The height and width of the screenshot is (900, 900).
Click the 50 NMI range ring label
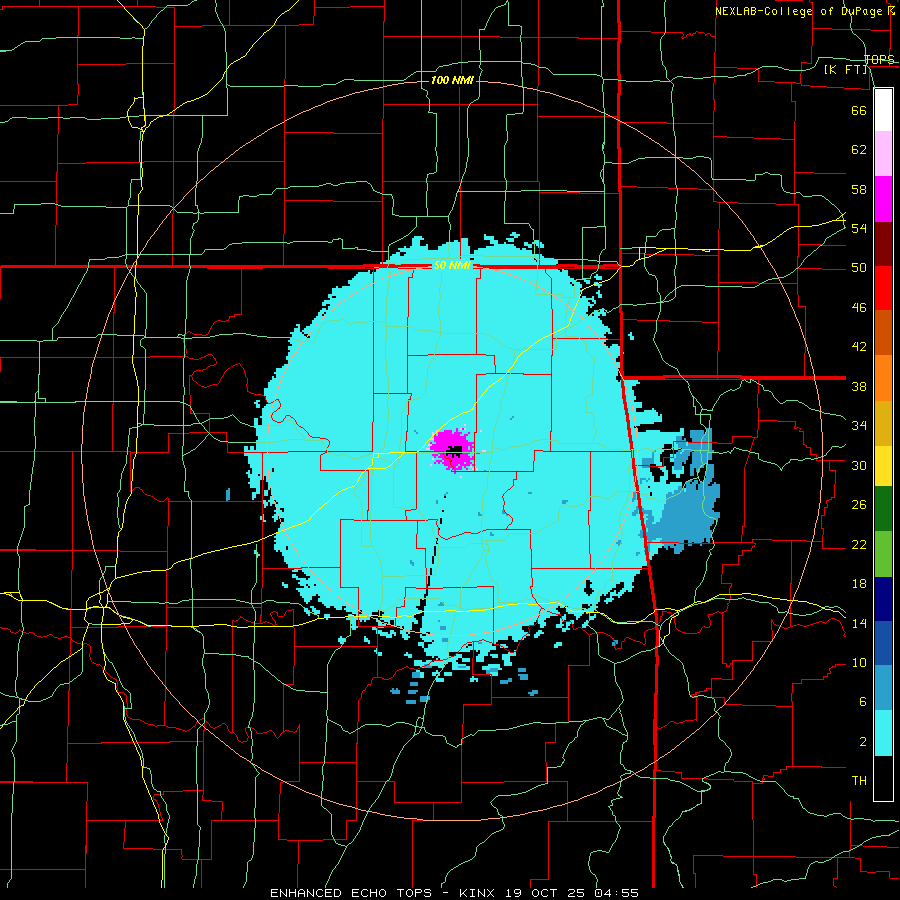click(452, 266)
